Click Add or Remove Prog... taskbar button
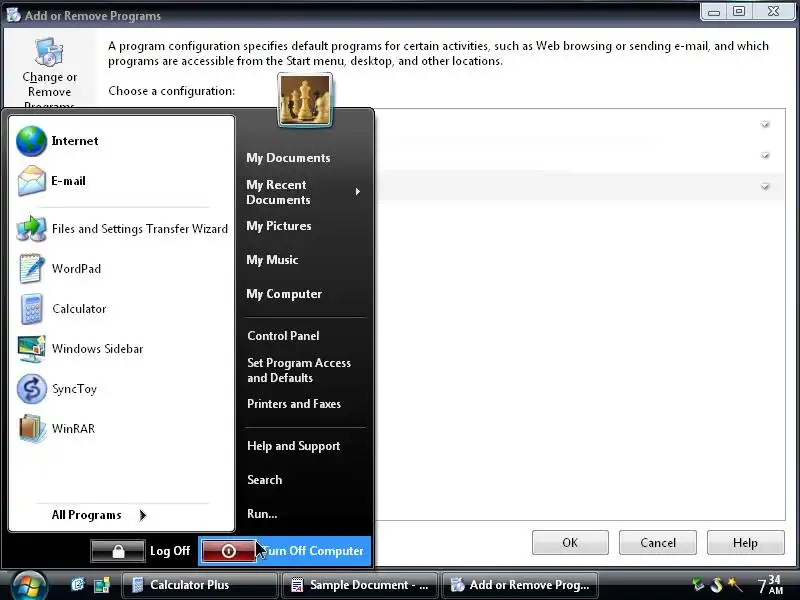The height and width of the screenshot is (600, 800). [x=519, y=585]
